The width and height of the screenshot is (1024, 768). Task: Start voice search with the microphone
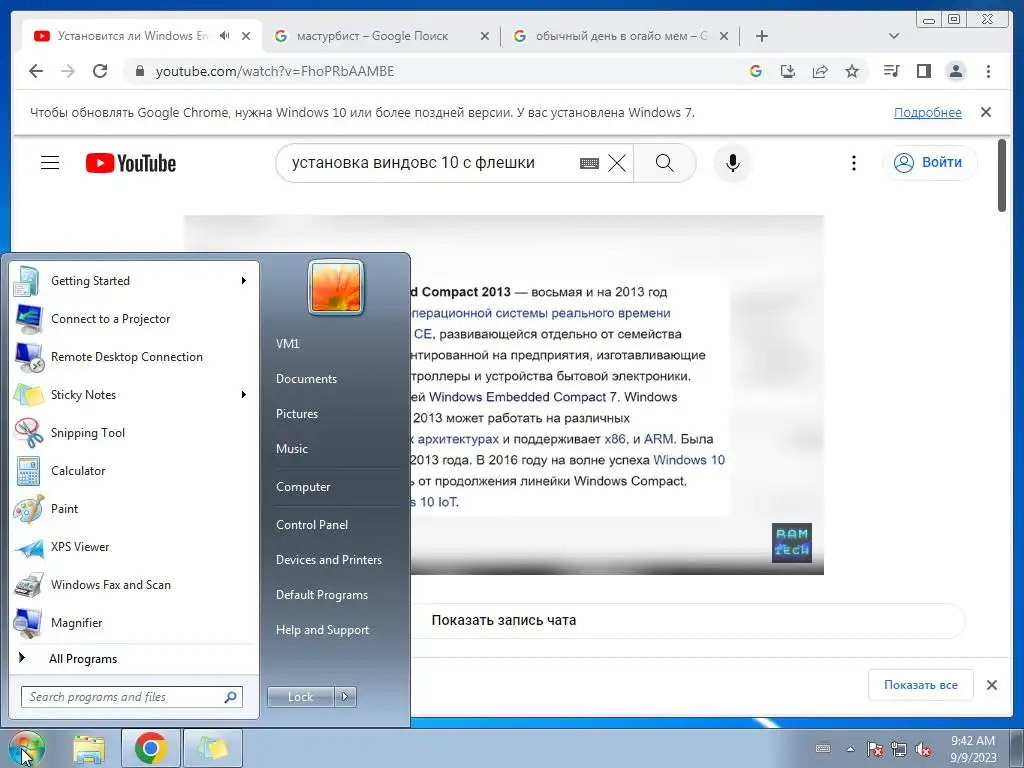(733, 163)
